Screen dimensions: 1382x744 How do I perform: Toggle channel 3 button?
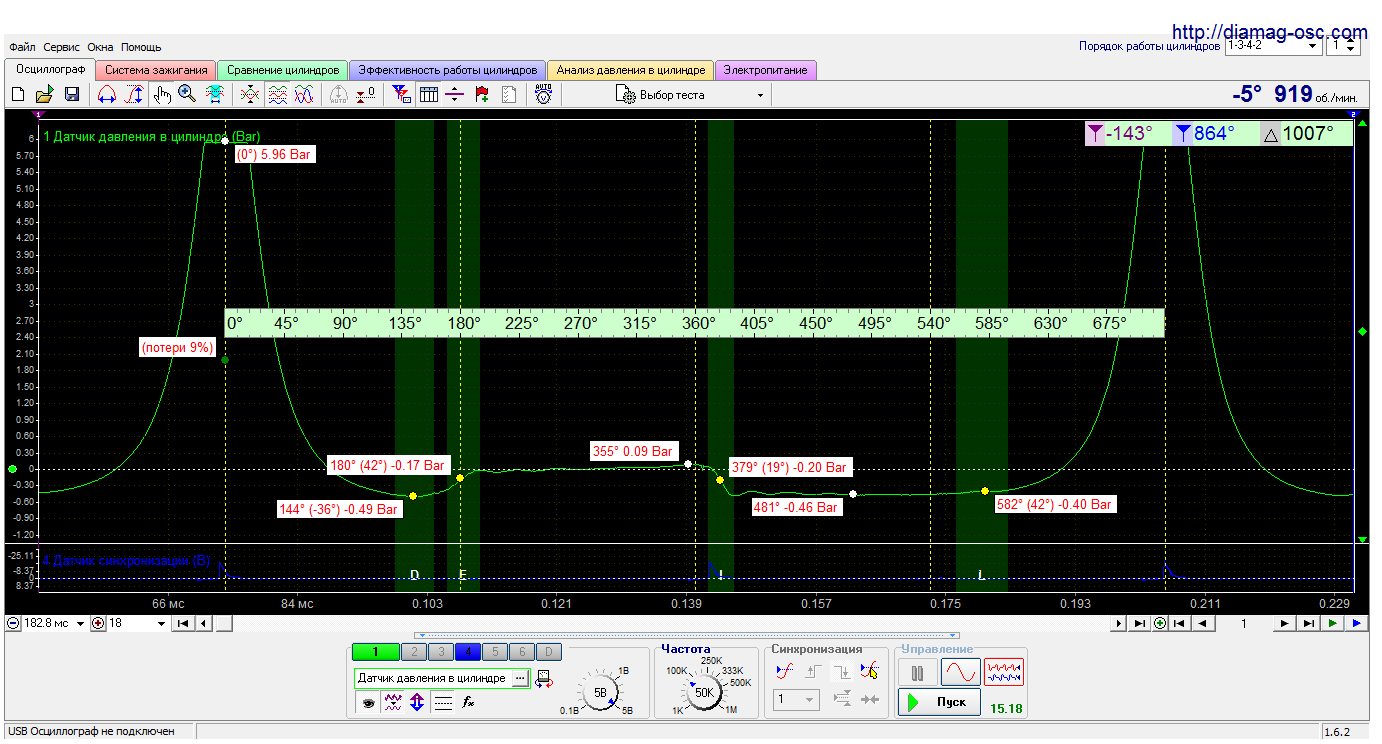440,652
